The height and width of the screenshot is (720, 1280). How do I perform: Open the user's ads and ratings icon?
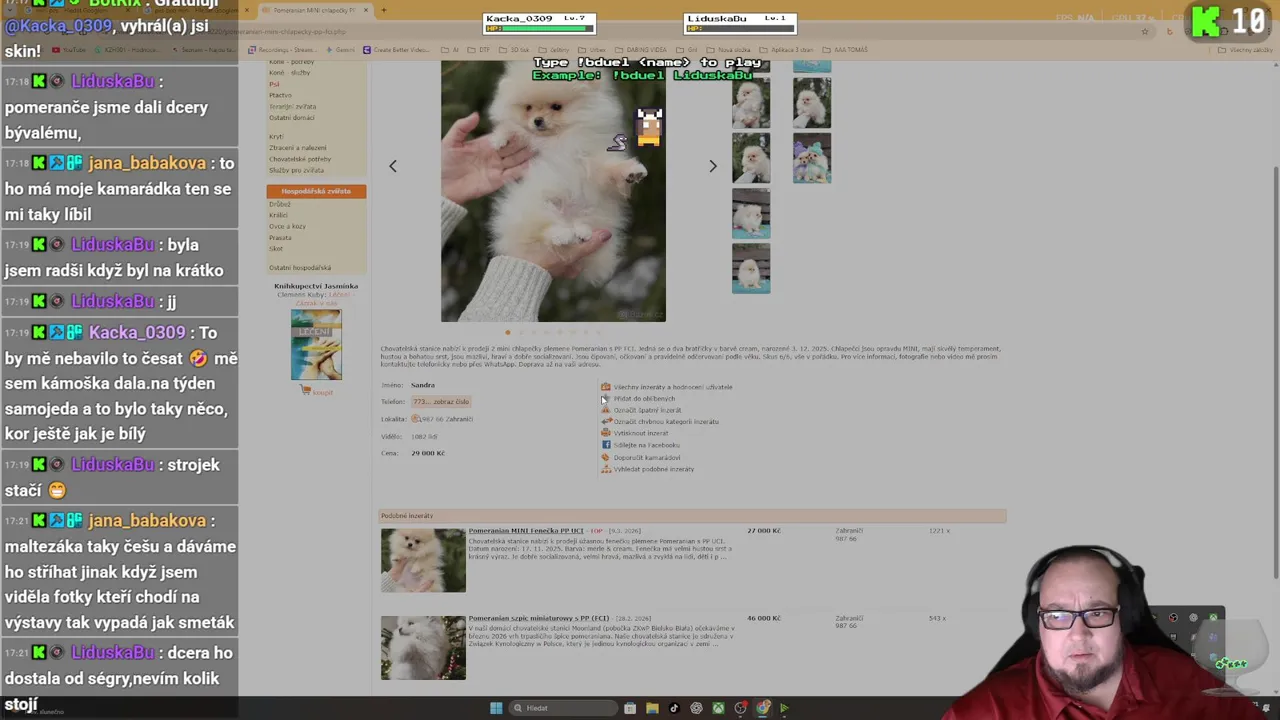(605, 387)
